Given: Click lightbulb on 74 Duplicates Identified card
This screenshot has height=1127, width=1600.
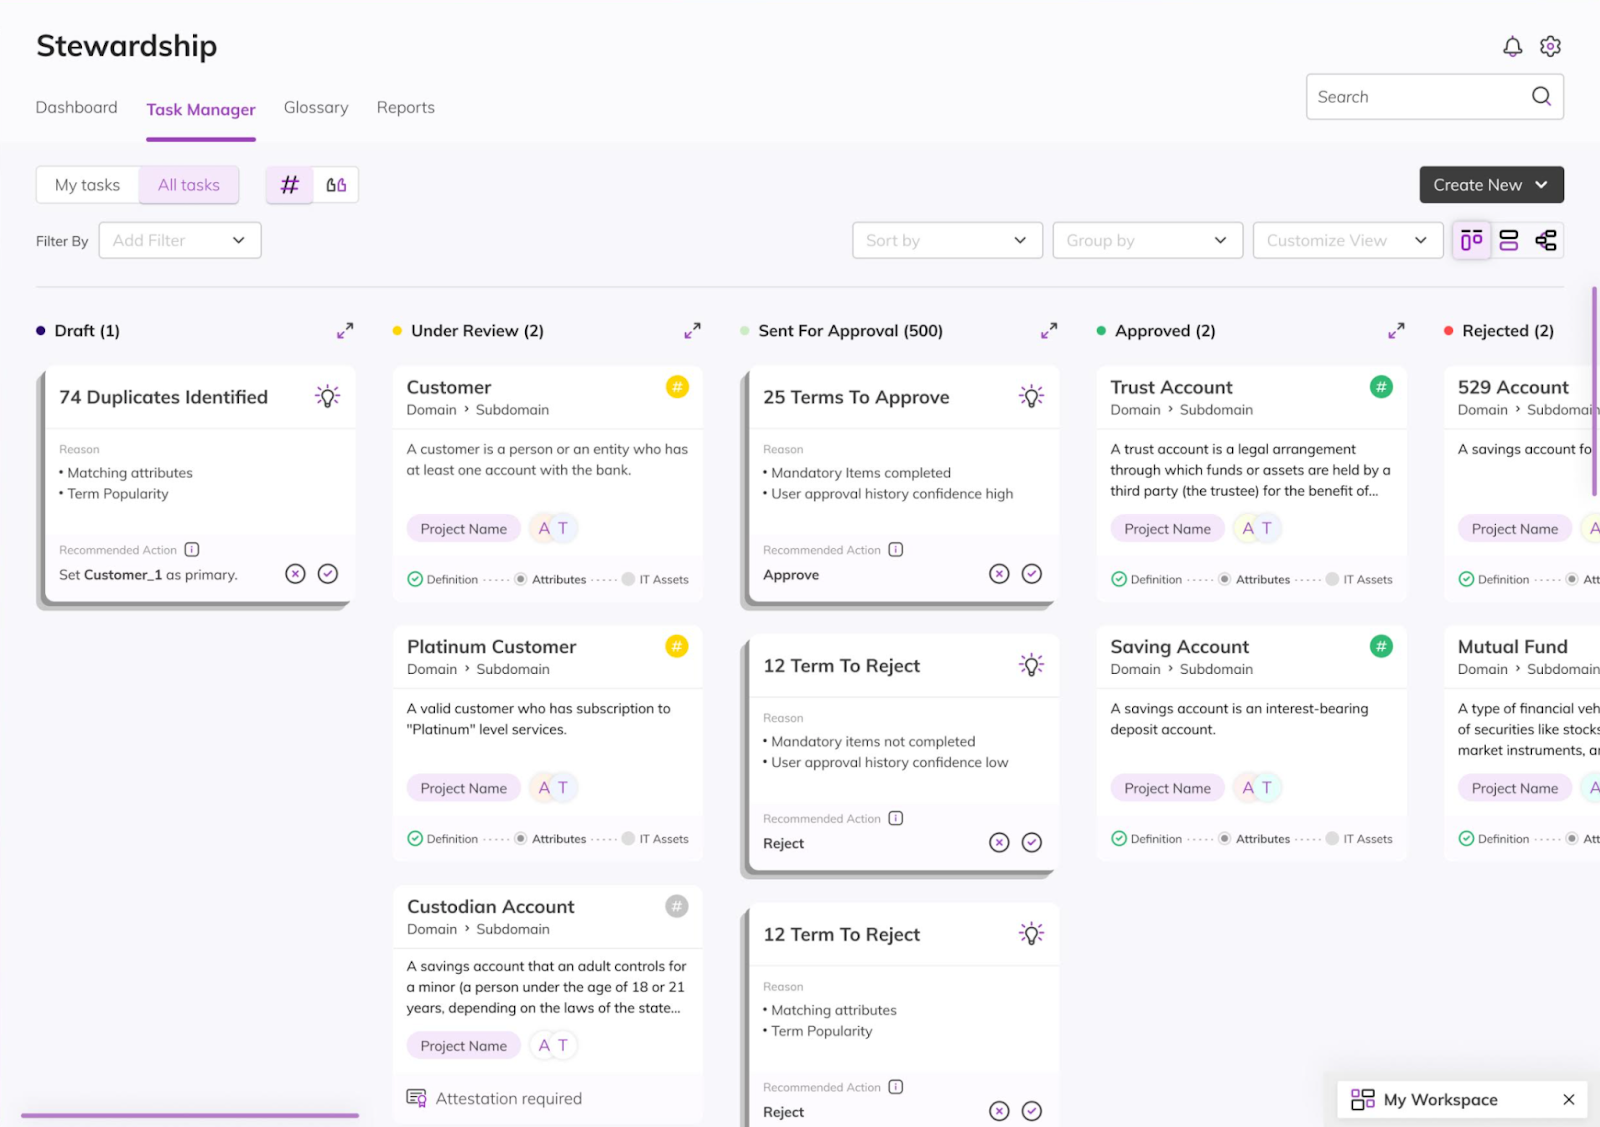Looking at the screenshot, I should point(327,396).
